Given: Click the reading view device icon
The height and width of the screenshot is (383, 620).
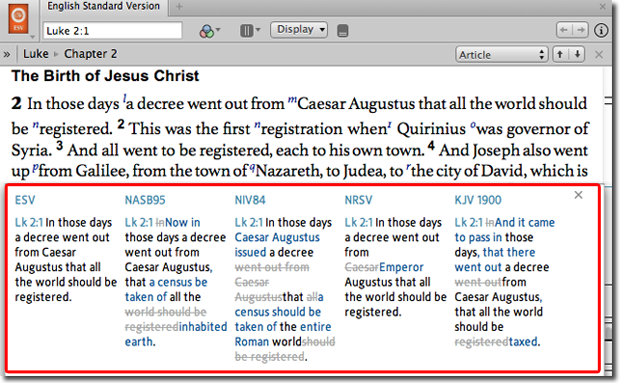Looking at the screenshot, I should pyautogui.click(x=342, y=31).
